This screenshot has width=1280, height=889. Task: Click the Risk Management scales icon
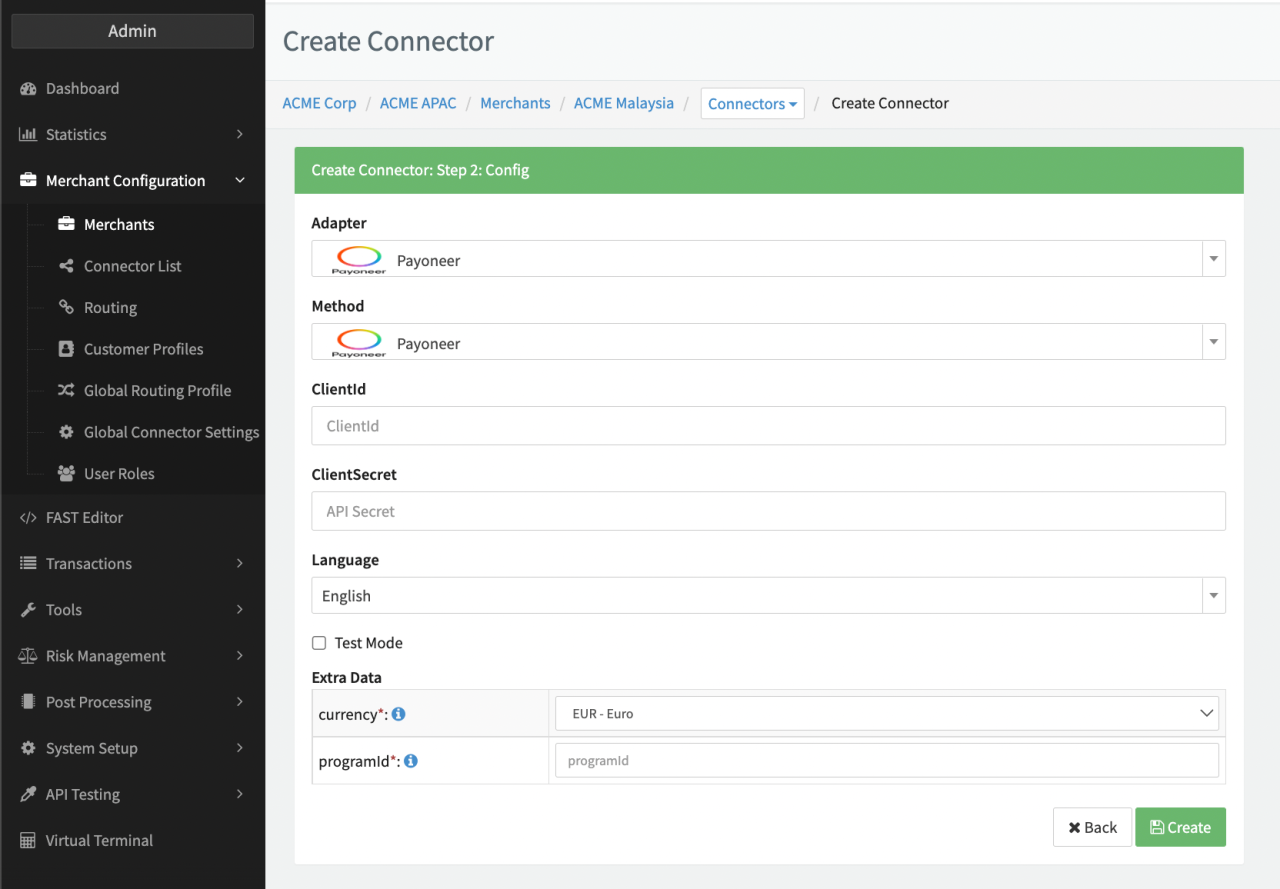(28, 656)
